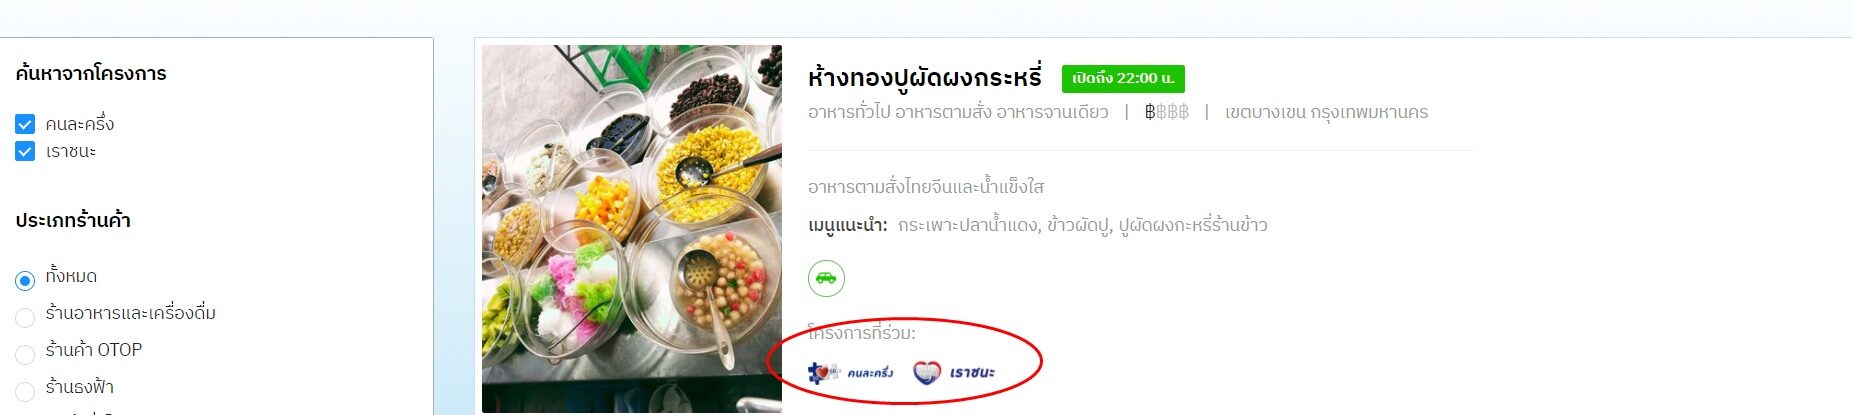
Task: Open the ห้างทองปูผัดผงกระหรี่ shop title
Action: [925, 77]
